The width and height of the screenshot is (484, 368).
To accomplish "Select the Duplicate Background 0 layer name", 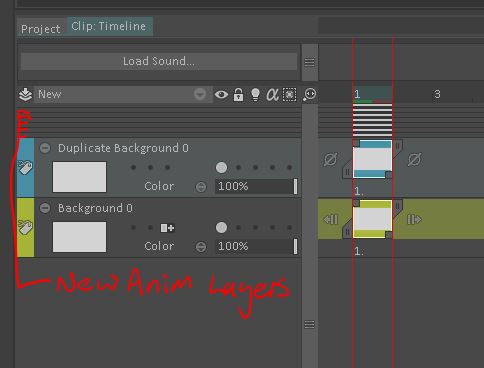I will [123, 148].
